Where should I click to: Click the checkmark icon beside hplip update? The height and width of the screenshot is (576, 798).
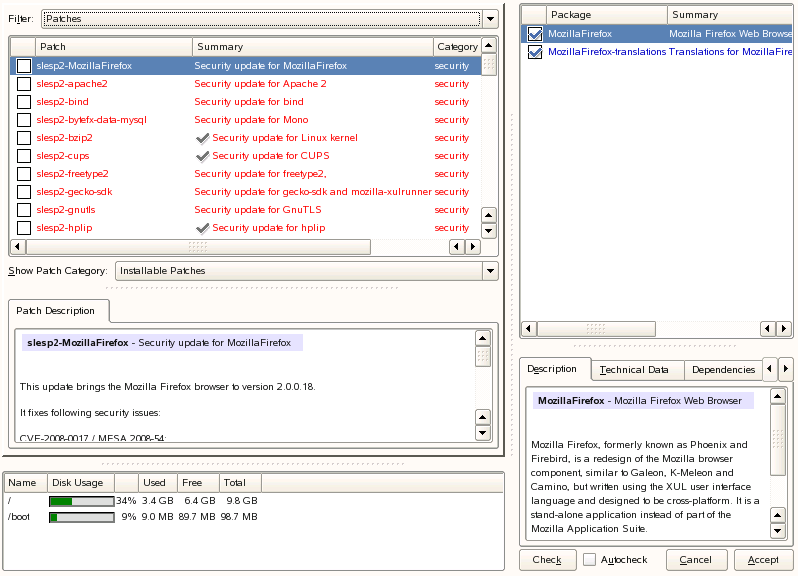tap(203, 228)
